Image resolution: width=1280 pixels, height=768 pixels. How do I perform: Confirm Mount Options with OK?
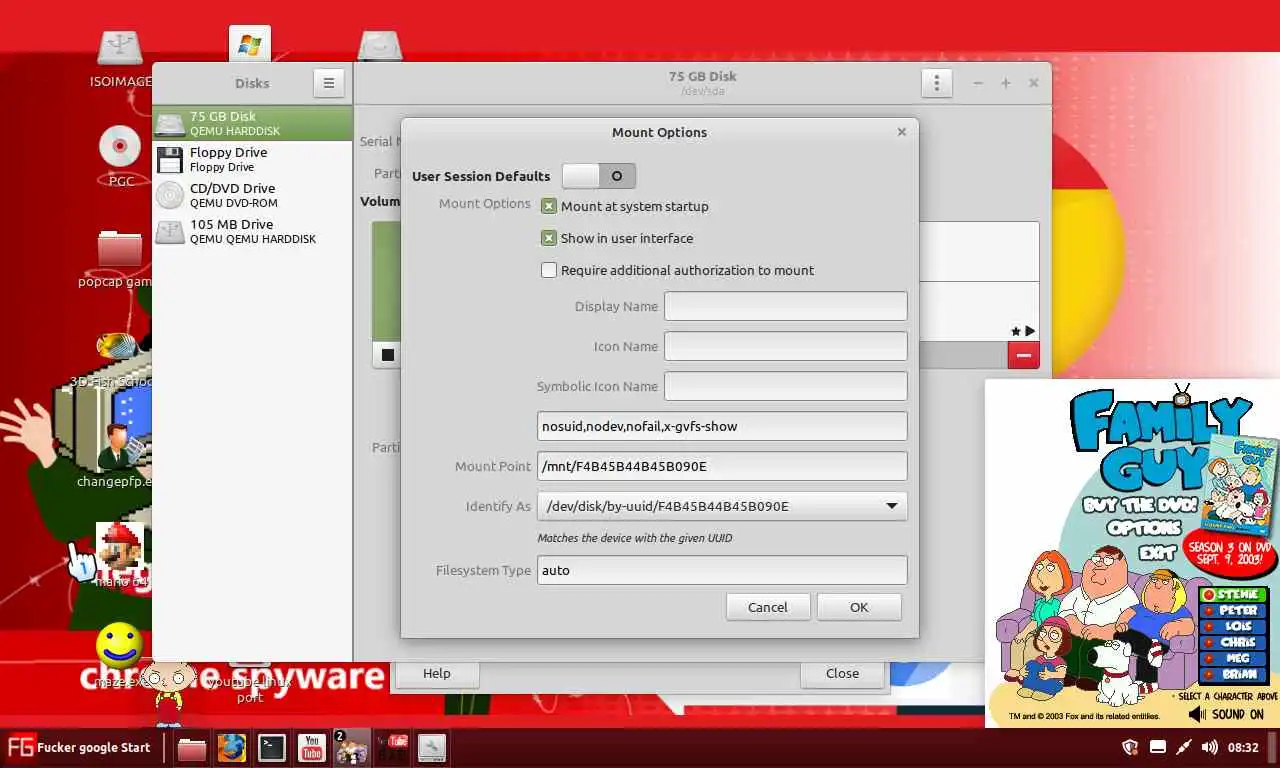click(859, 607)
